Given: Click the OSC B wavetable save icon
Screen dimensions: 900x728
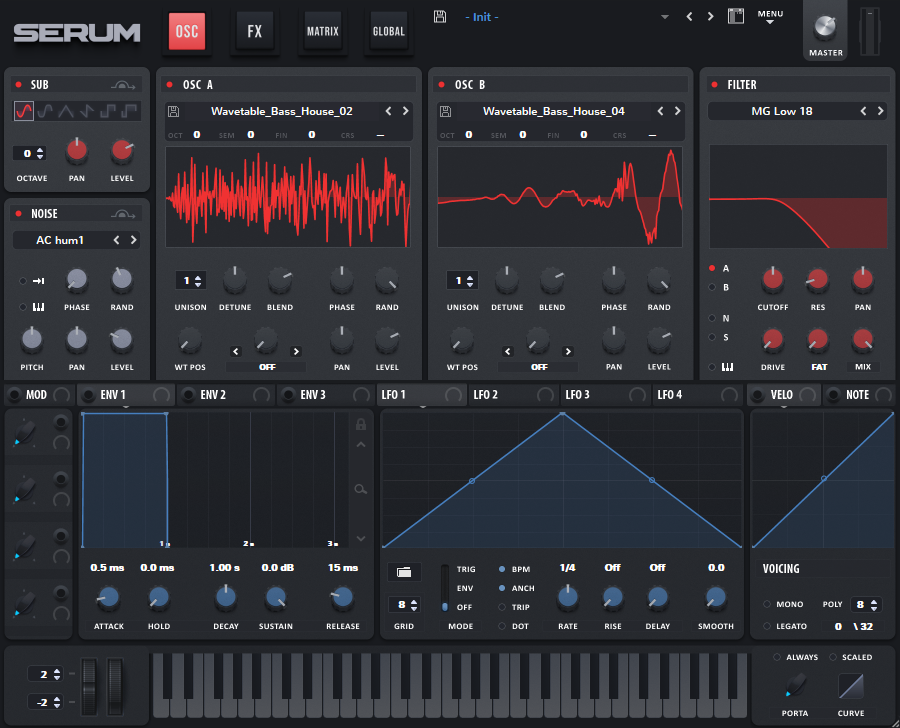Looking at the screenshot, I should pyautogui.click(x=445, y=111).
